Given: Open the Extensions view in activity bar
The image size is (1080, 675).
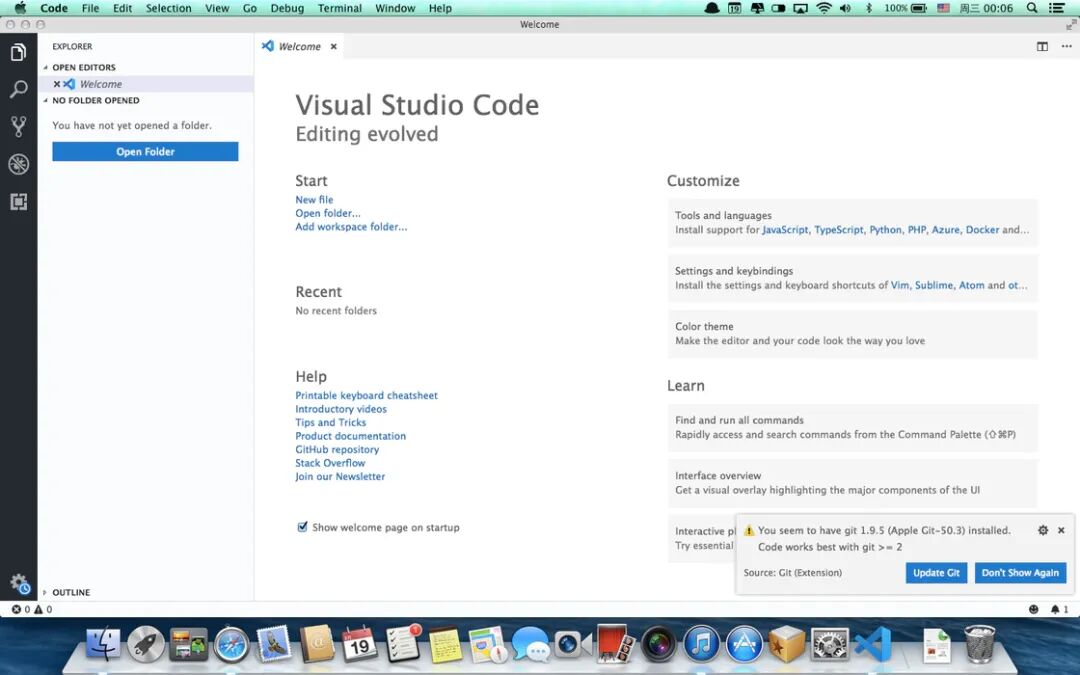Looking at the screenshot, I should [x=19, y=201].
